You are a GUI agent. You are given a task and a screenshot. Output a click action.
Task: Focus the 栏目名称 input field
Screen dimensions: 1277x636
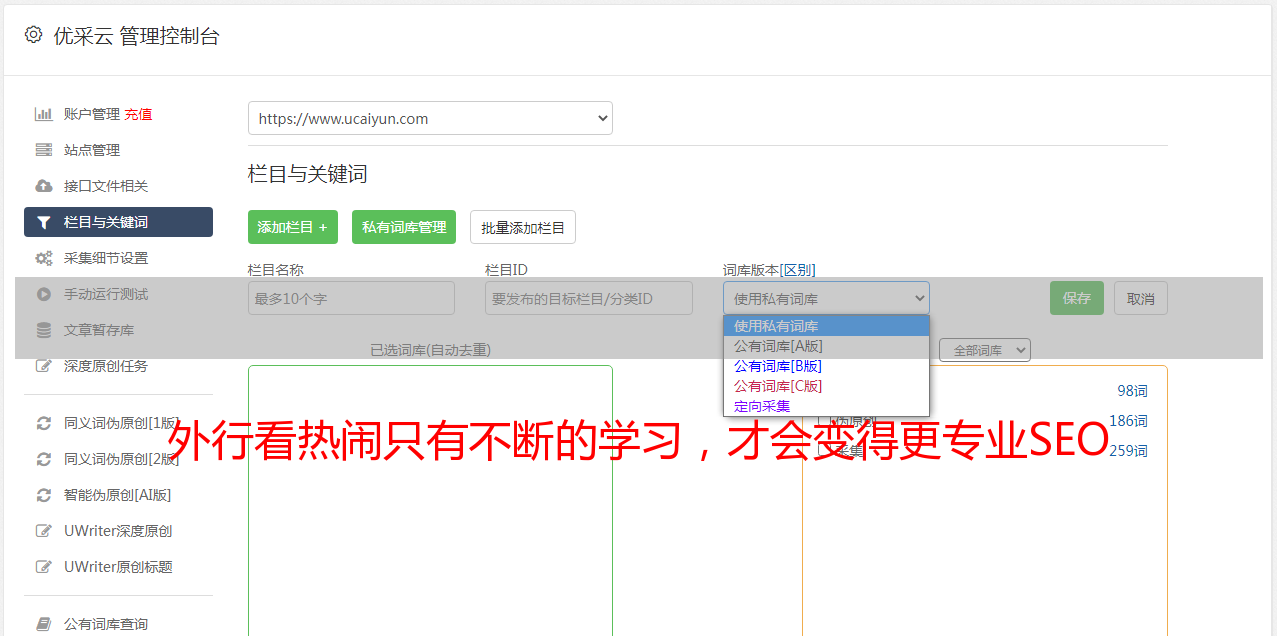[x=351, y=298]
